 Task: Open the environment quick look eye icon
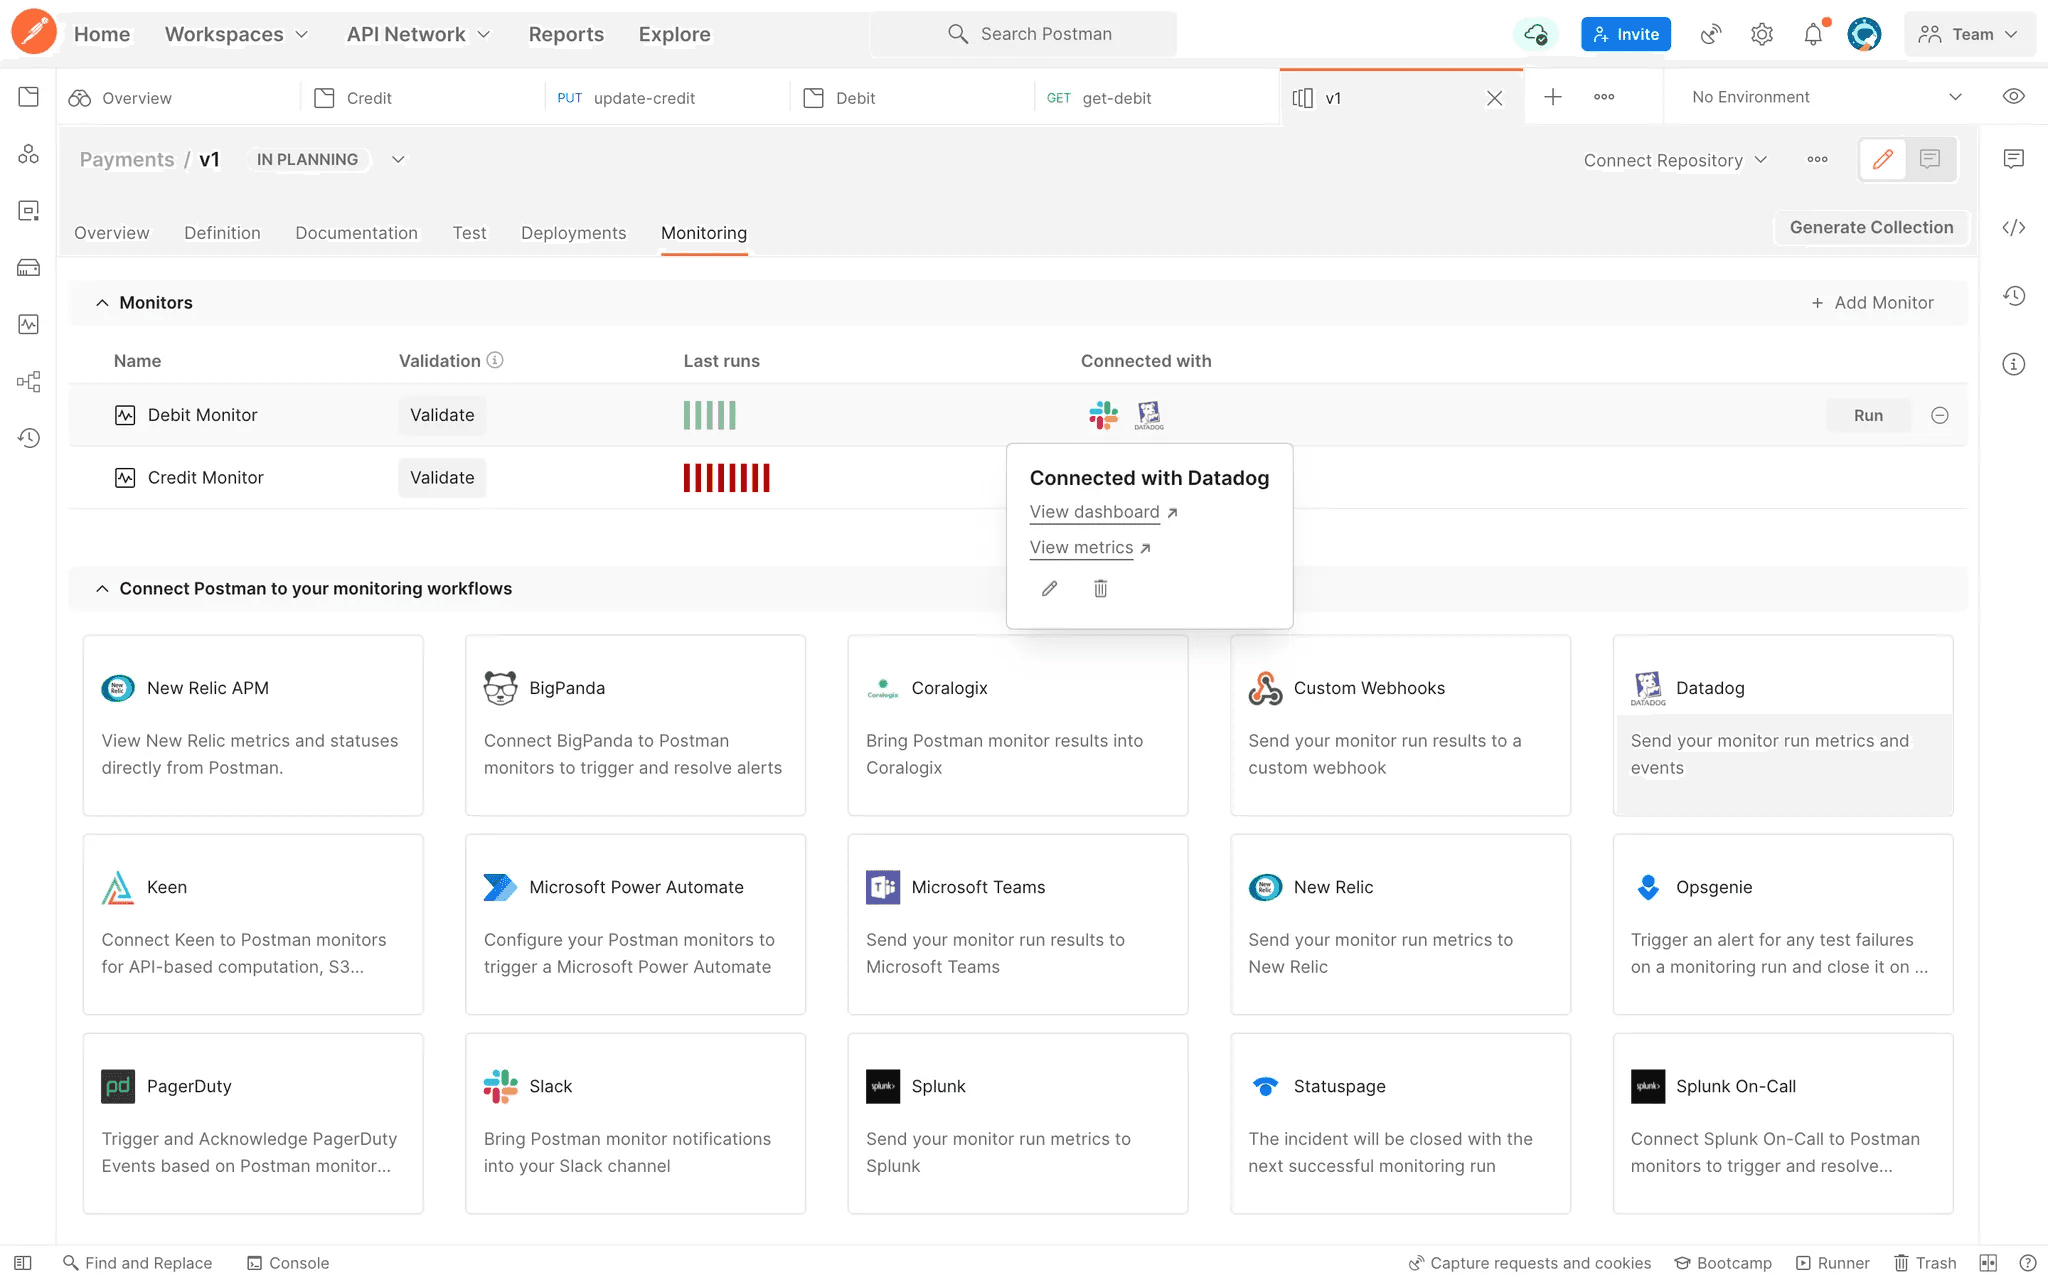pyautogui.click(x=2014, y=97)
